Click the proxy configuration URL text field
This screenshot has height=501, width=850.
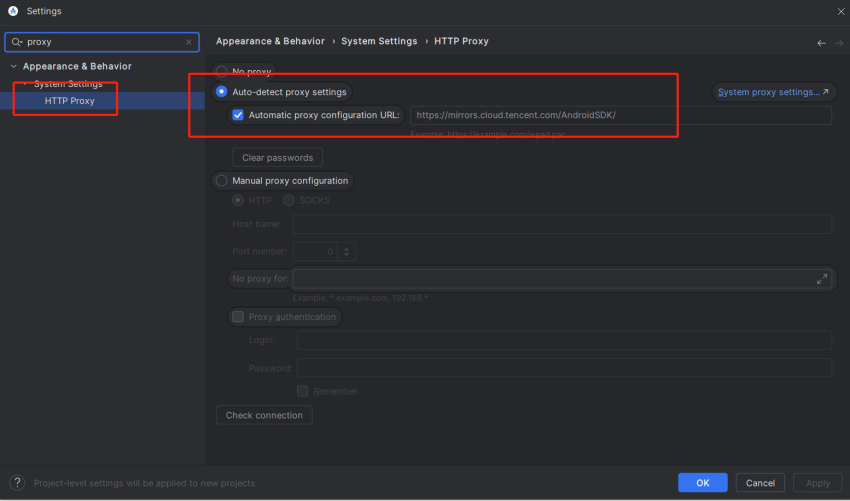[x=620, y=115]
